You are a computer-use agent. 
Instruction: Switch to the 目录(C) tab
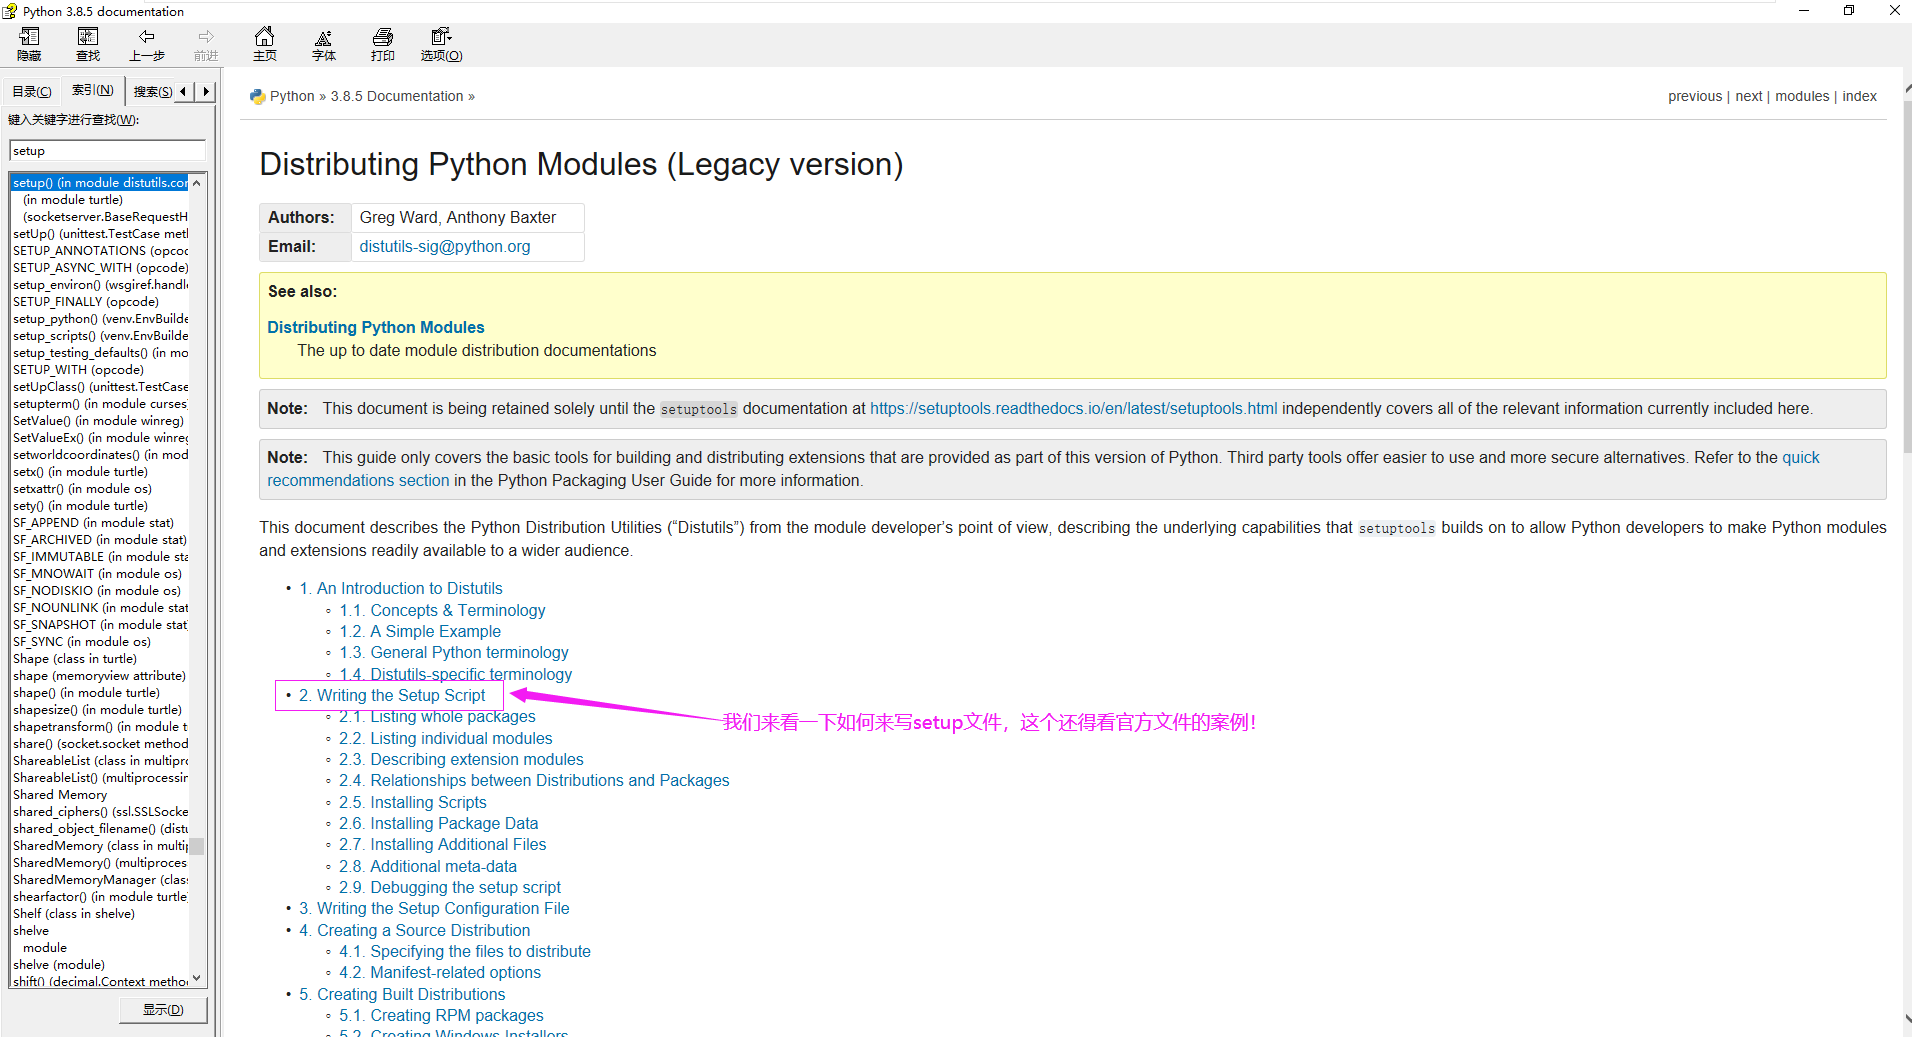(x=31, y=90)
